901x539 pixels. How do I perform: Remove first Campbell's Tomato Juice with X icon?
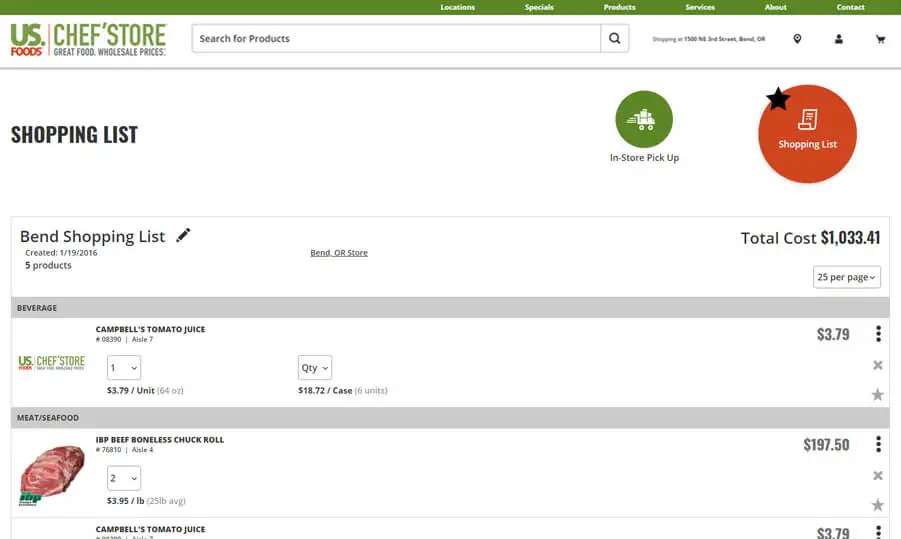pyautogui.click(x=877, y=365)
